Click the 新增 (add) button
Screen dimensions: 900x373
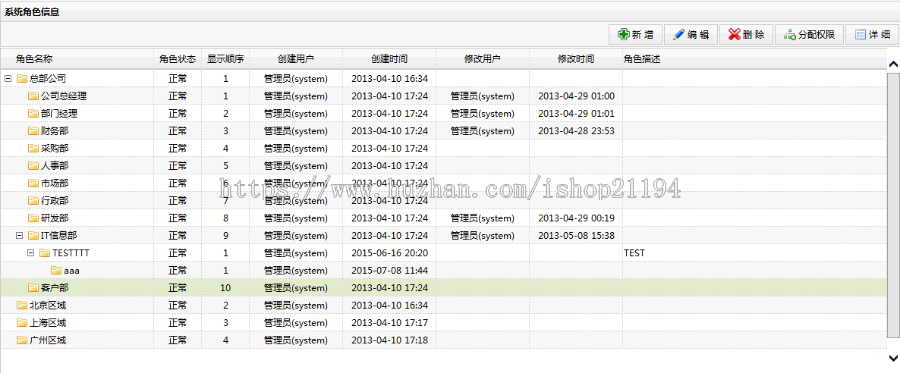(x=635, y=34)
